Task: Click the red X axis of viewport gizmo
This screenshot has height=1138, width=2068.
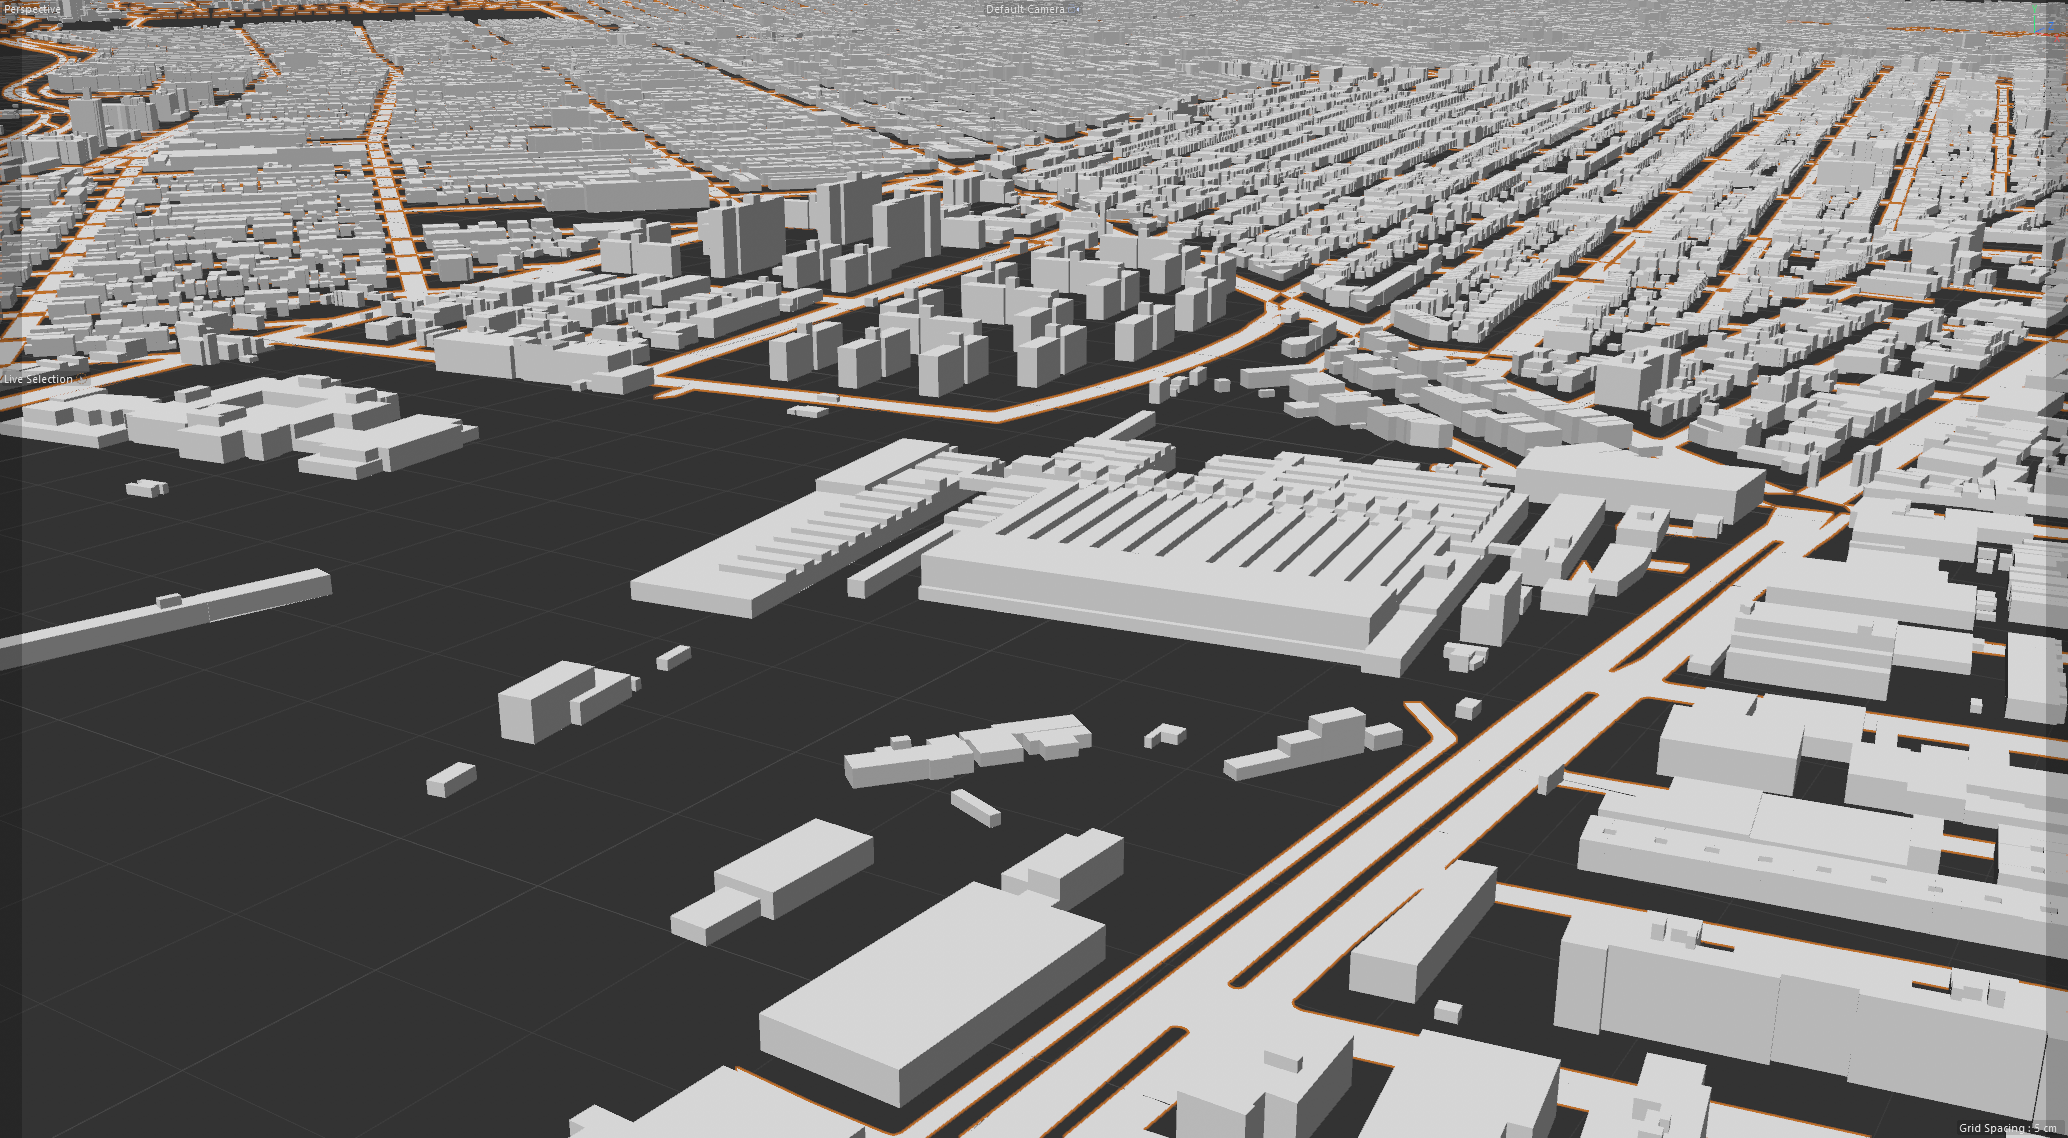Action: pyautogui.click(x=2045, y=34)
